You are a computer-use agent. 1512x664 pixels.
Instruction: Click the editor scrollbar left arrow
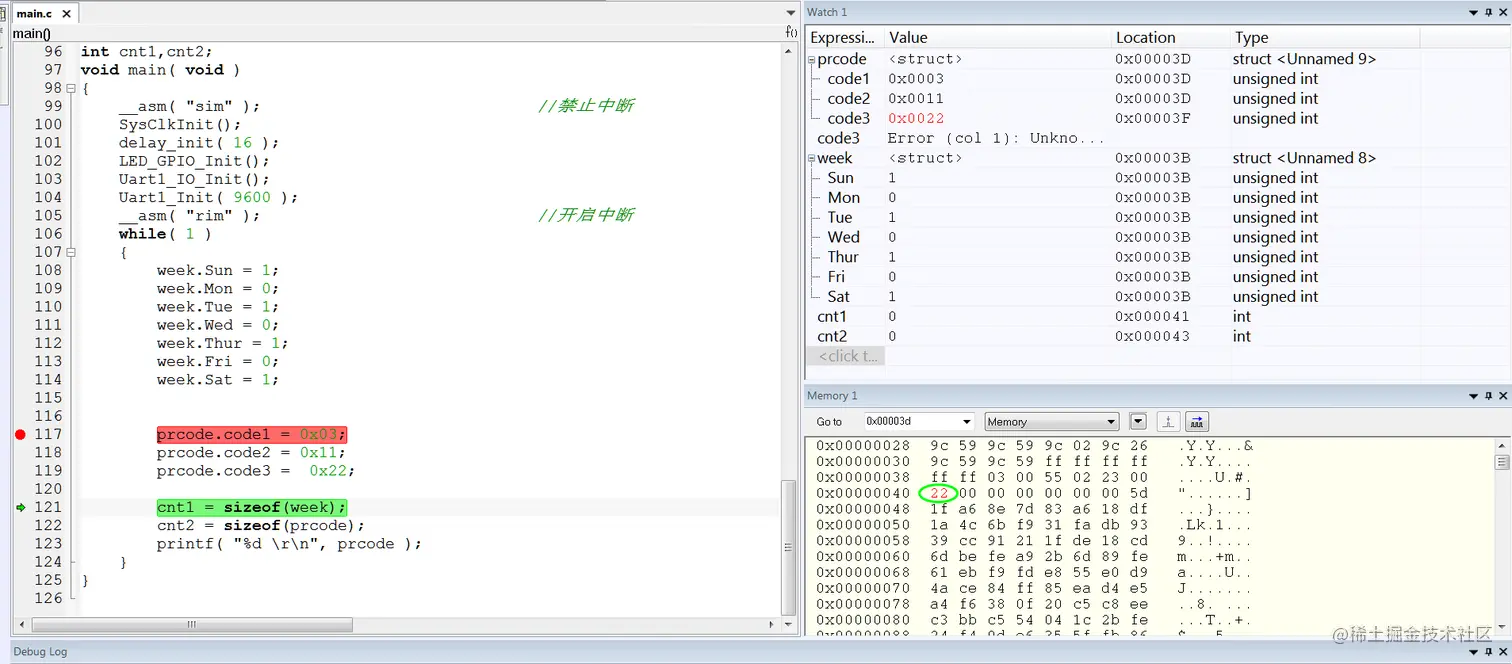point(20,625)
